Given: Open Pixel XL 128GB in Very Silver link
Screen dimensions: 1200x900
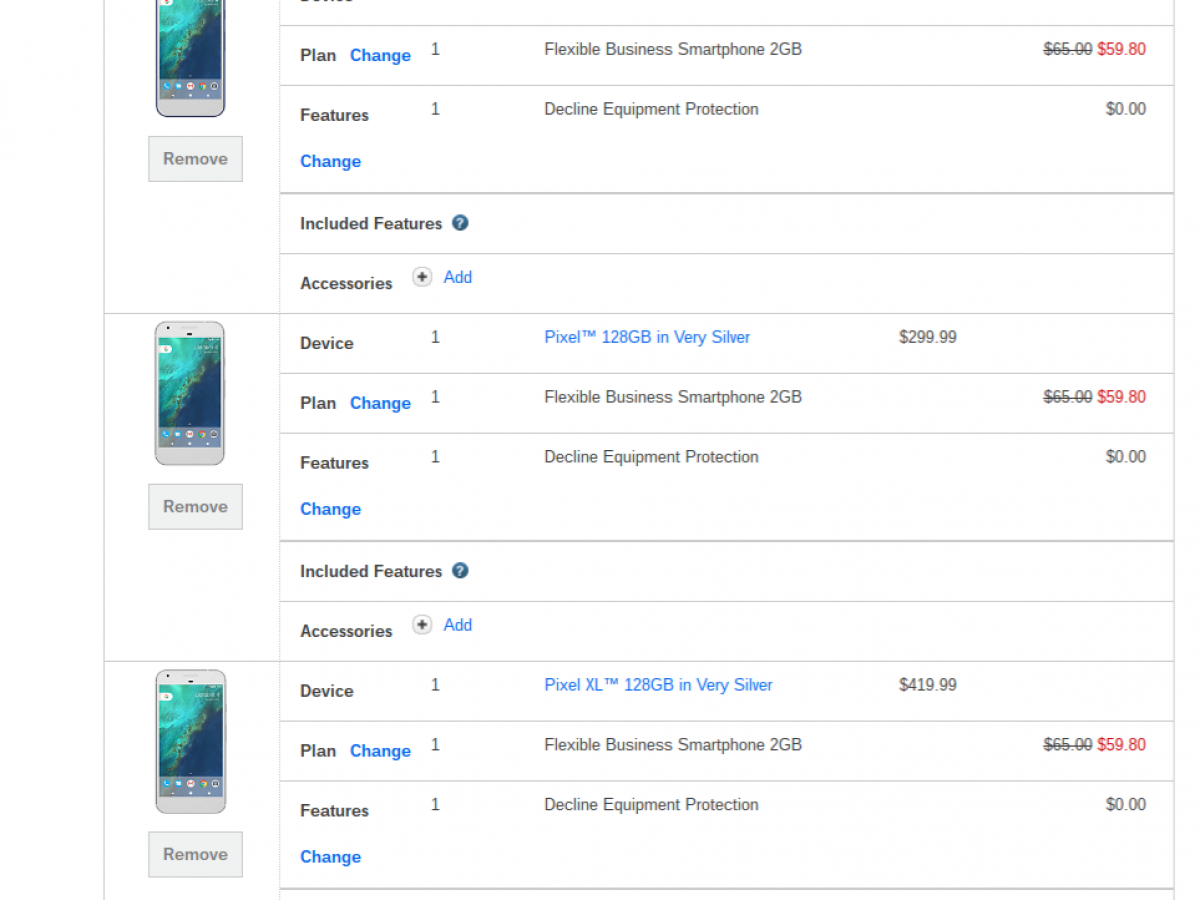Looking at the screenshot, I should pyautogui.click(x=658, y=685).
